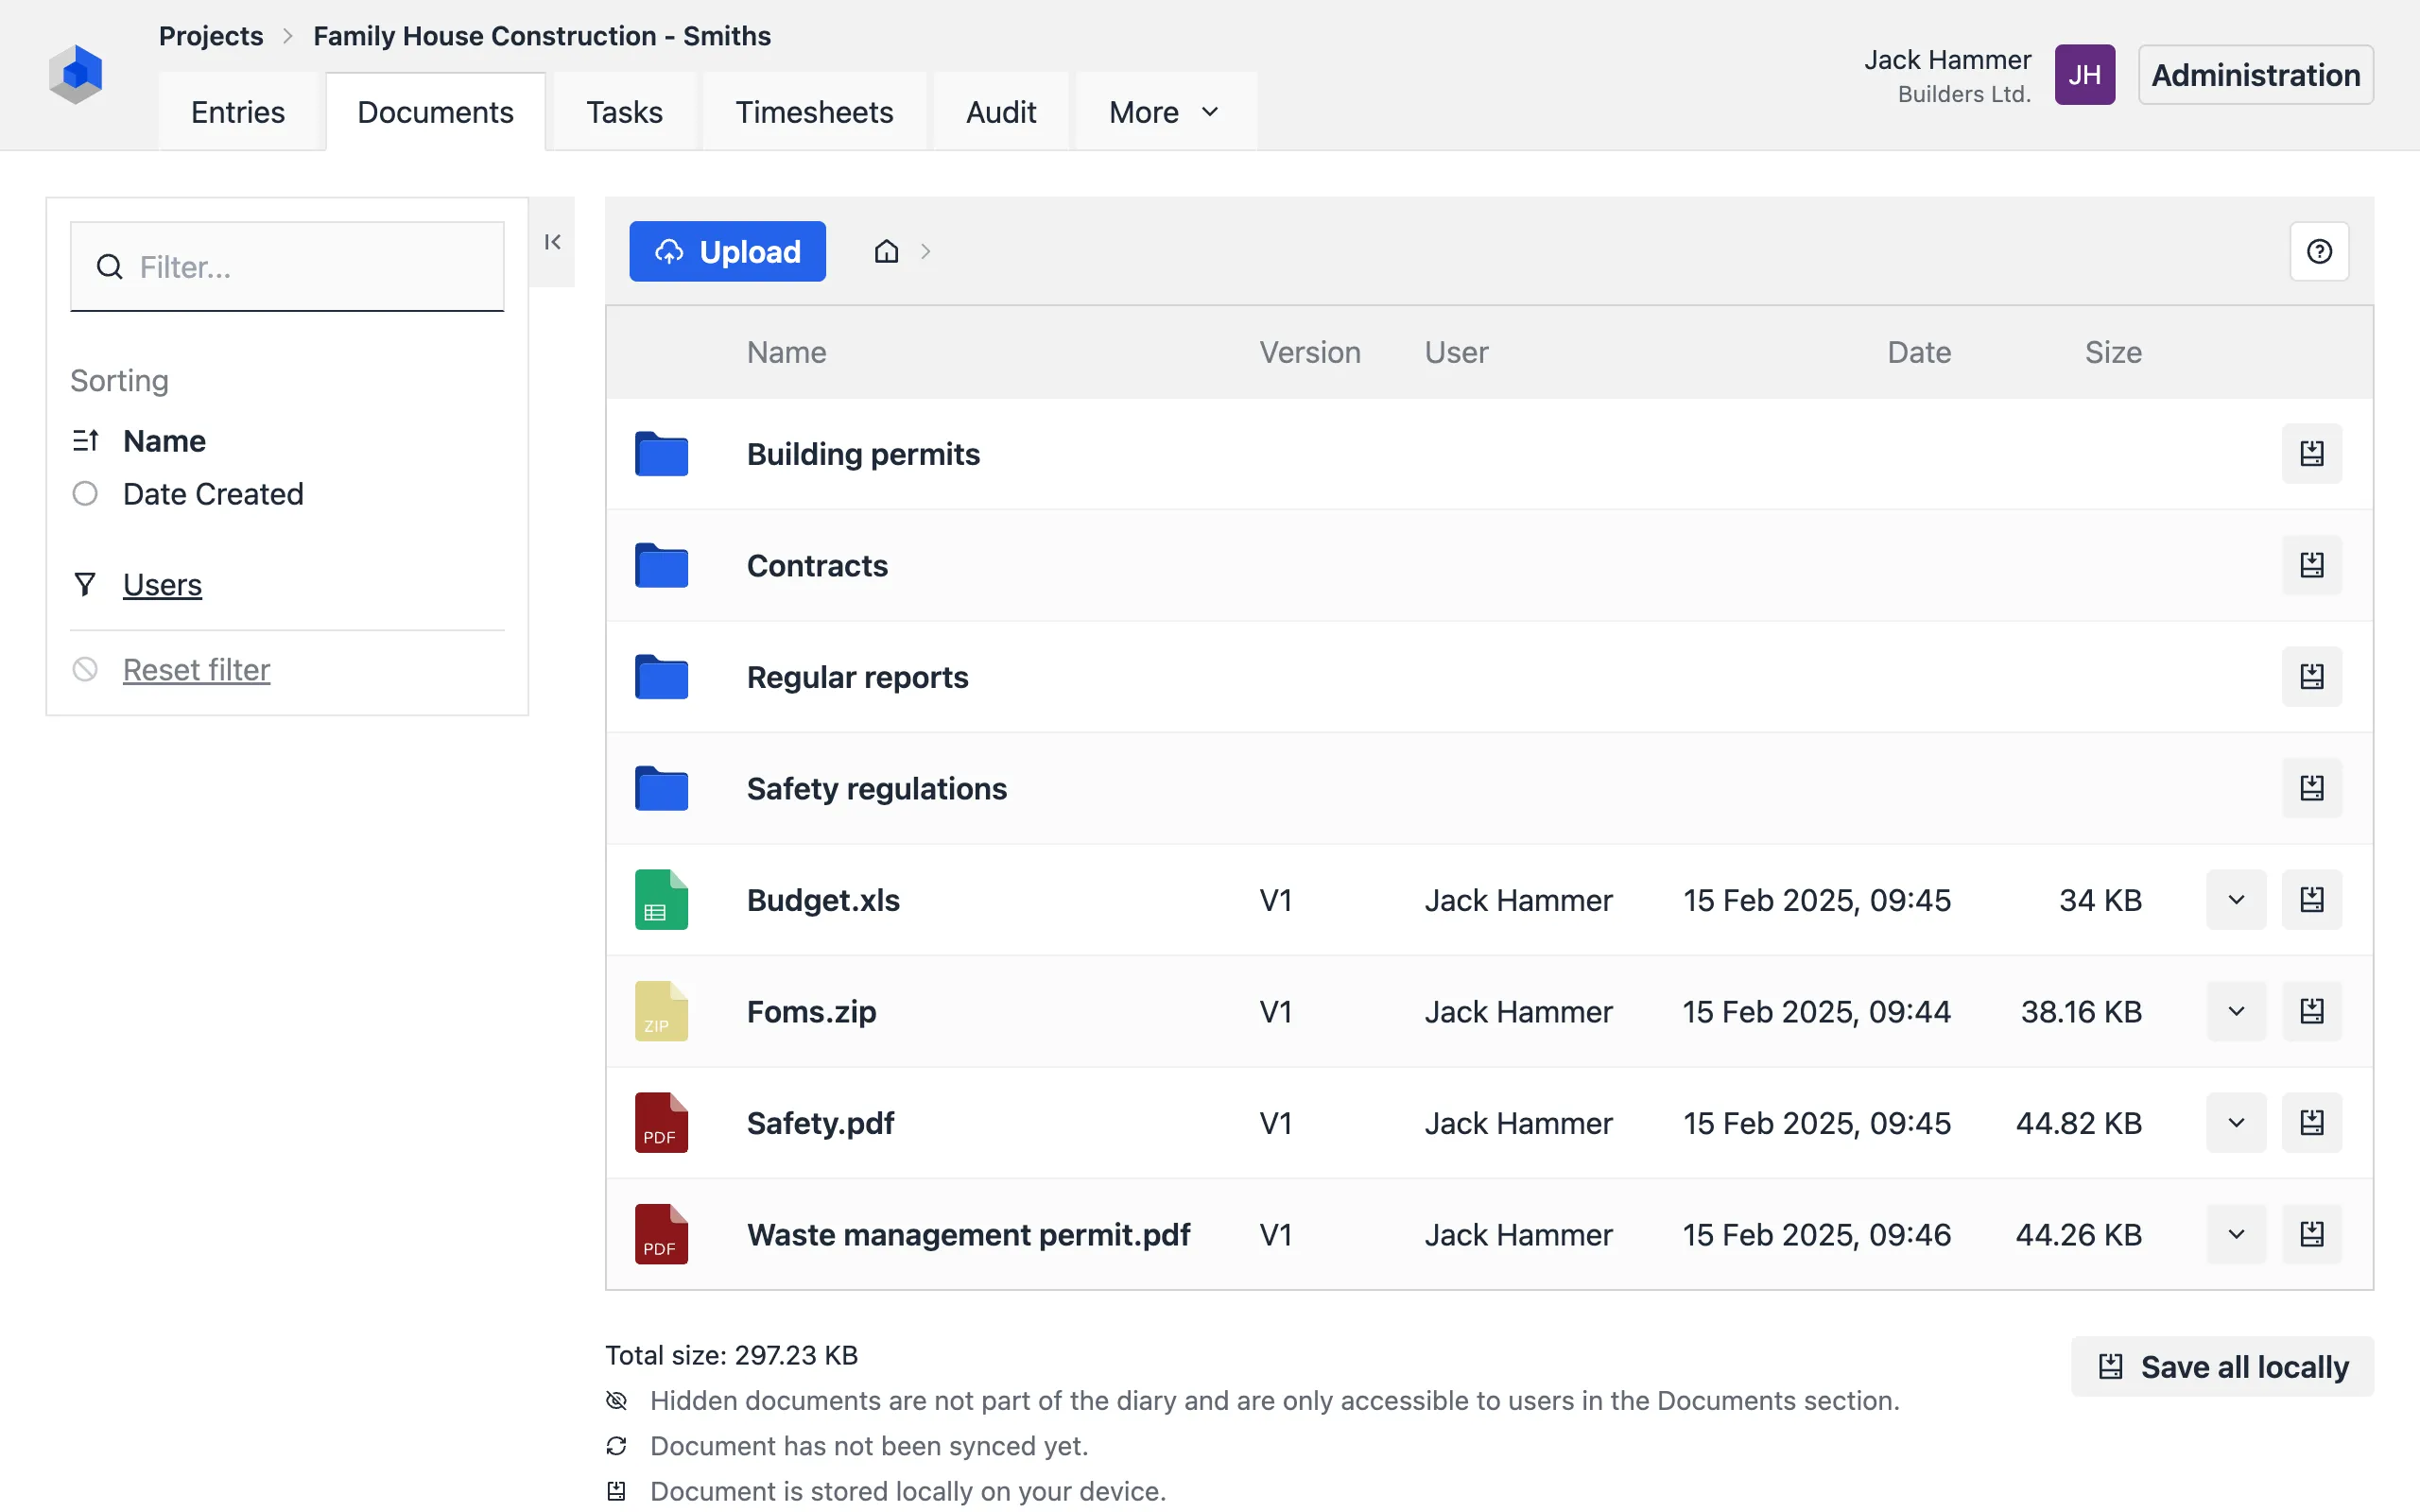2420x1512 pixels.
Task: Open the Safety regulations folder name
Action: coord(876,788)
